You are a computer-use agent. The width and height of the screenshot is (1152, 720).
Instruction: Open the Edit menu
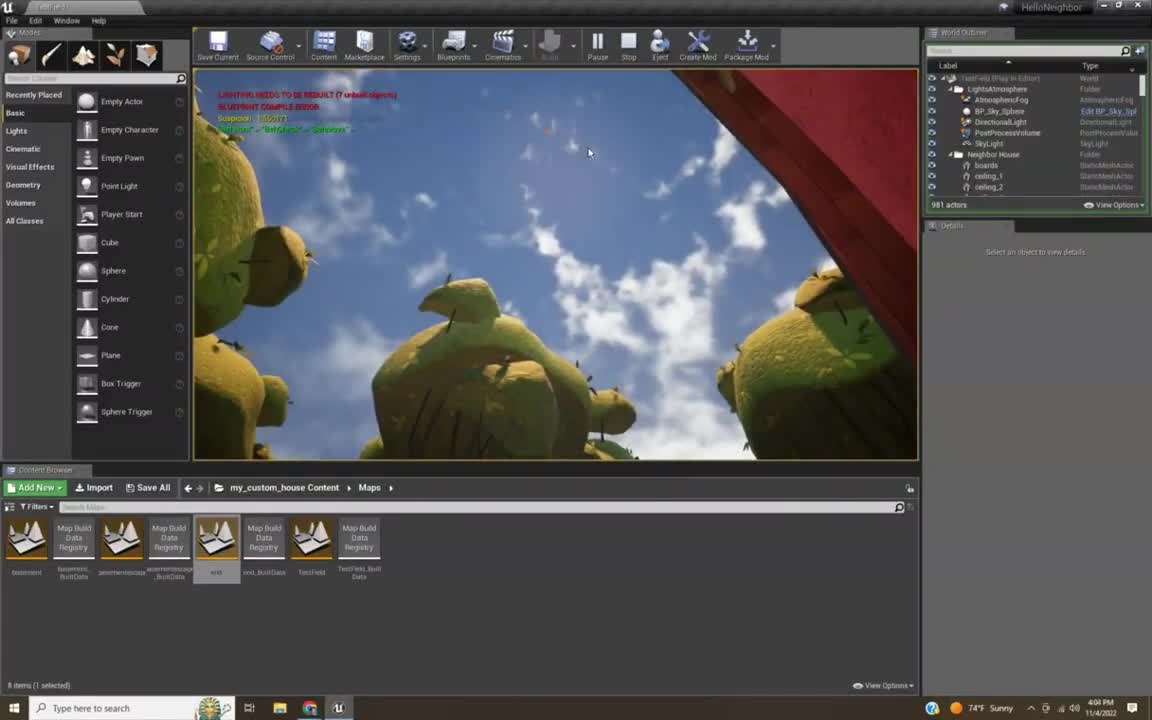click(x=35, y=21)
